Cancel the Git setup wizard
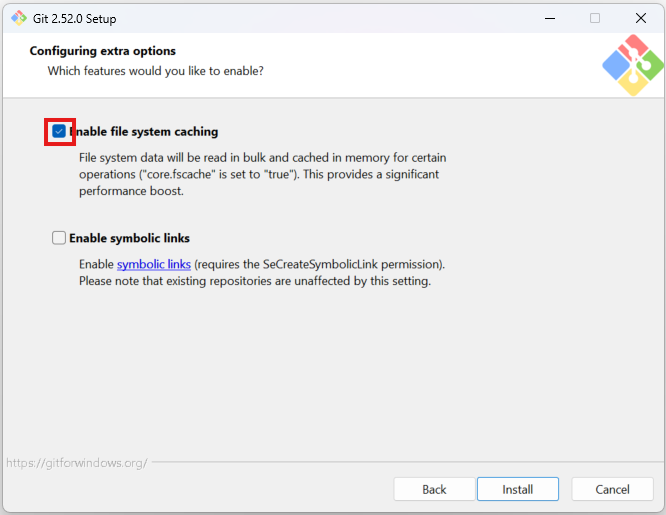This screenshot has height=515, width=666. [612, 489]
